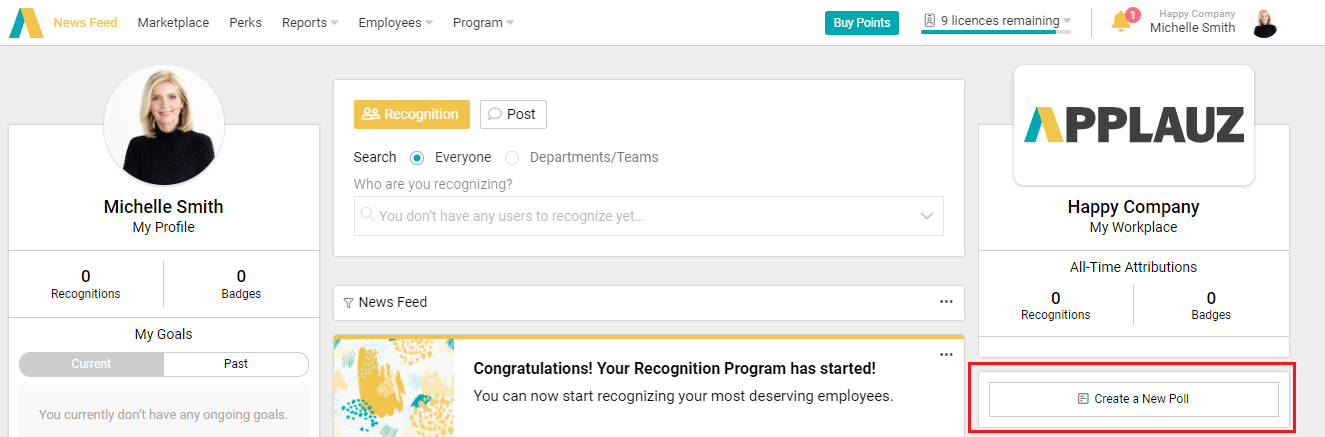Click the Applauz logo icon
The height and width of the screenshot is (437, 1325).
coord(26,22)
